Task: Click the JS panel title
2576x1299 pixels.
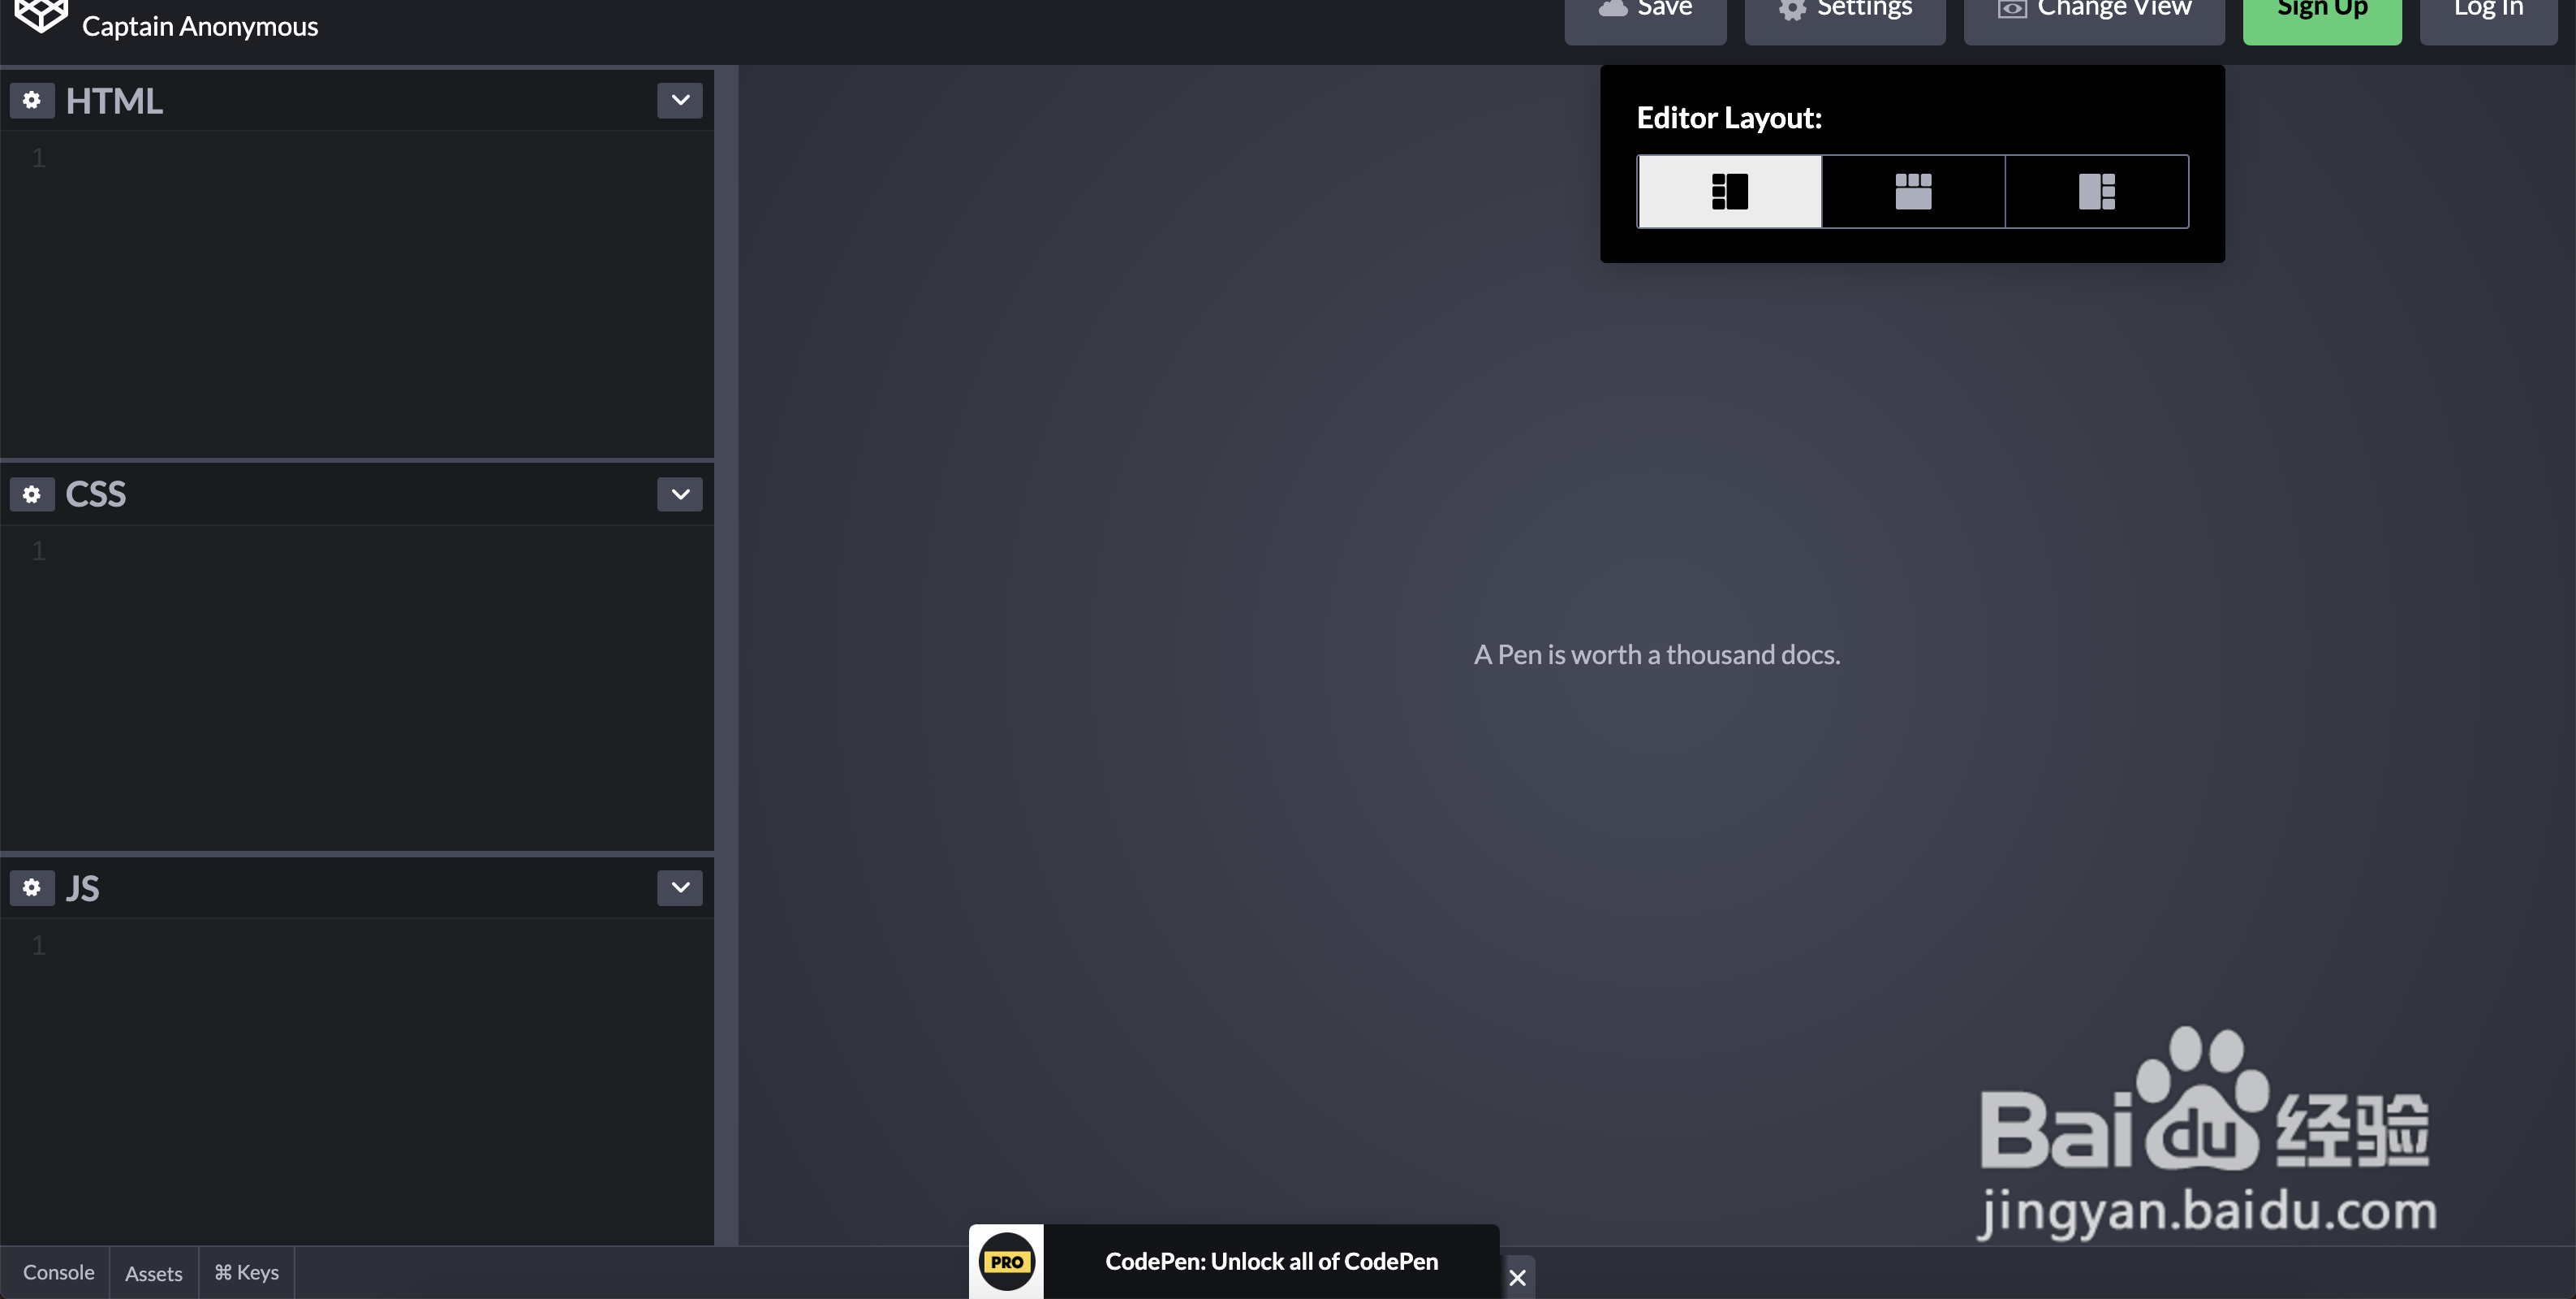Action: 83,888
